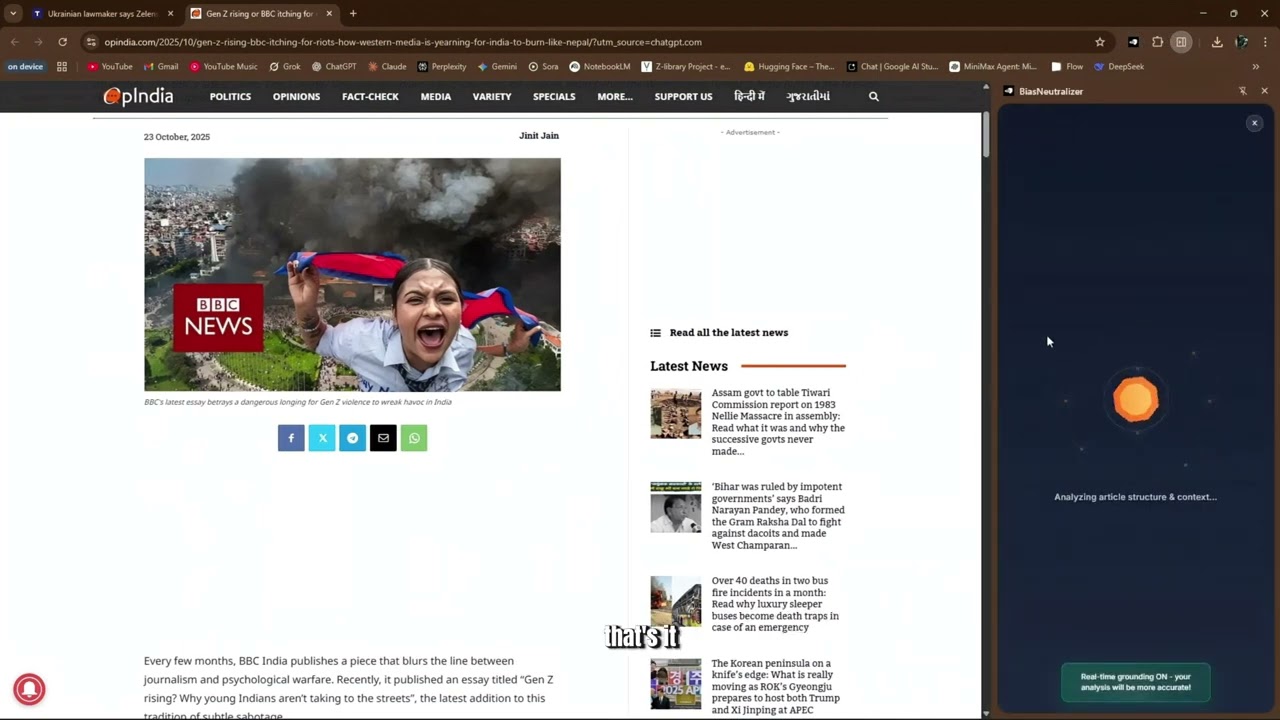The height and width of the screenshot is (720, 1280).
Task: Go to the FACT-CHECK section
Action: click(370, 97)
